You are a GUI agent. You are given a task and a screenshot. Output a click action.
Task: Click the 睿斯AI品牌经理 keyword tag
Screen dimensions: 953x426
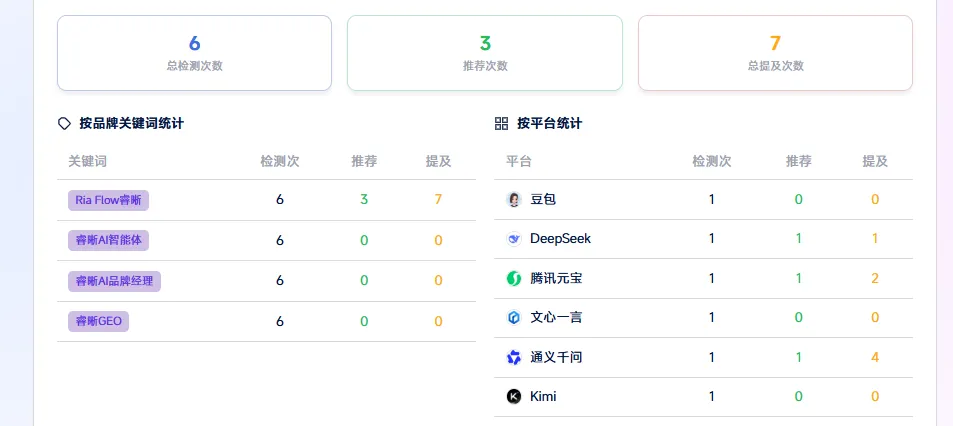click(x=114, y=281)
